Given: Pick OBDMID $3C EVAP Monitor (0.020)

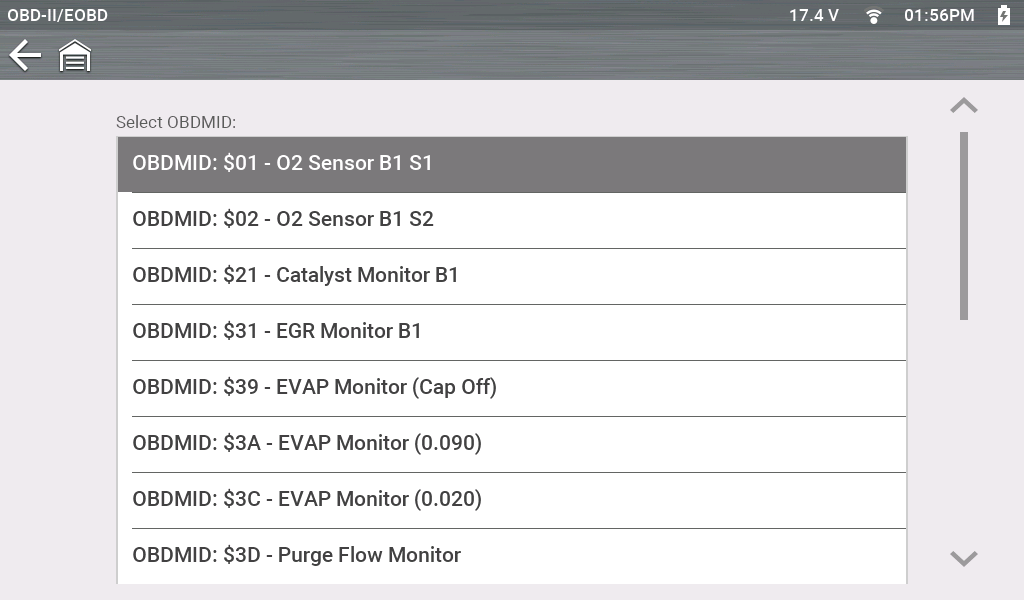Looking at the screenshot, I should click(512, 500).
